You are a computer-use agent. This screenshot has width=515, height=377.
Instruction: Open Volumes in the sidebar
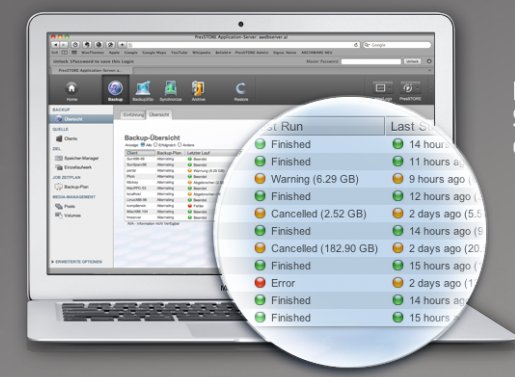(x=68, y=215)
